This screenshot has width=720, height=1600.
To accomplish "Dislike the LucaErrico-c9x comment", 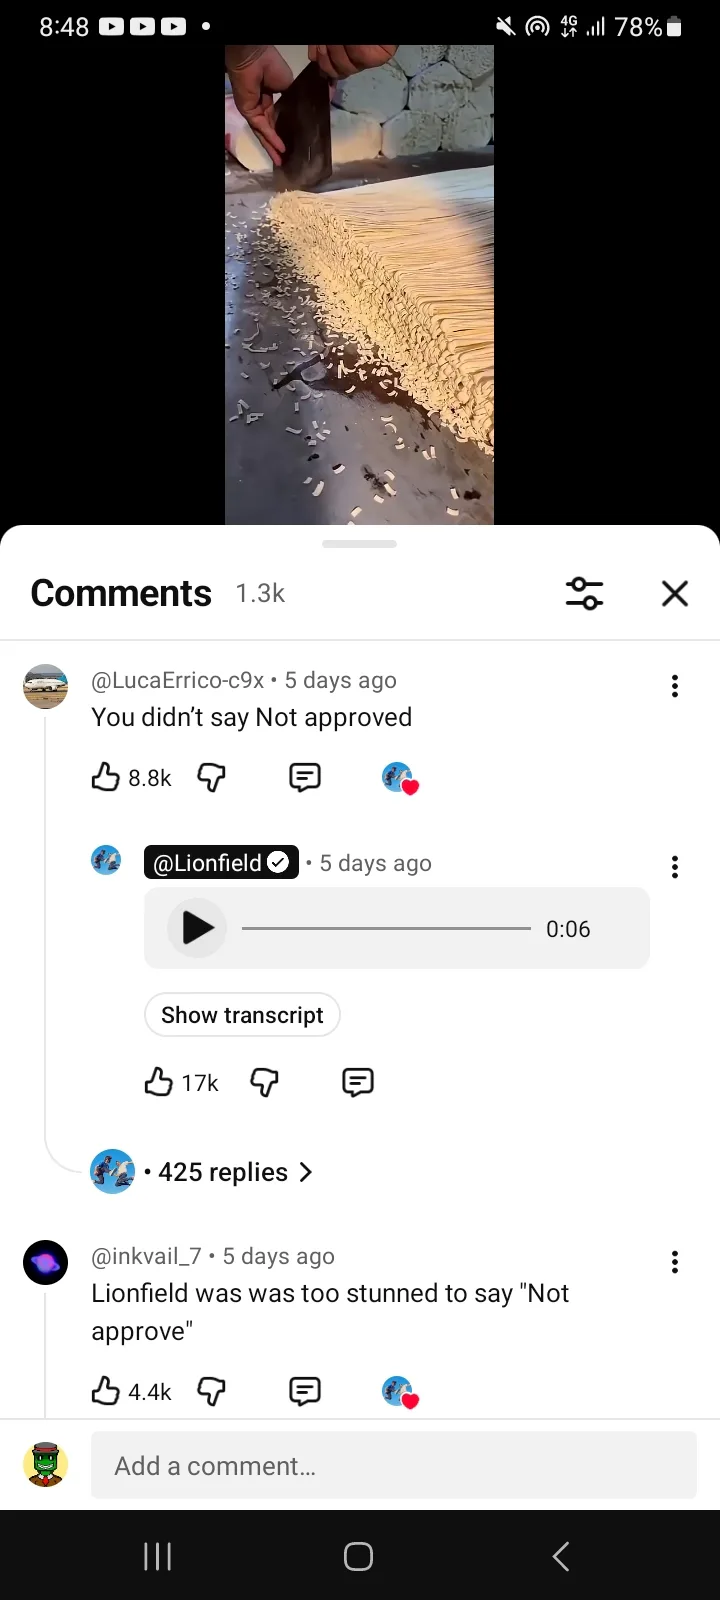I will pos(211,777).
